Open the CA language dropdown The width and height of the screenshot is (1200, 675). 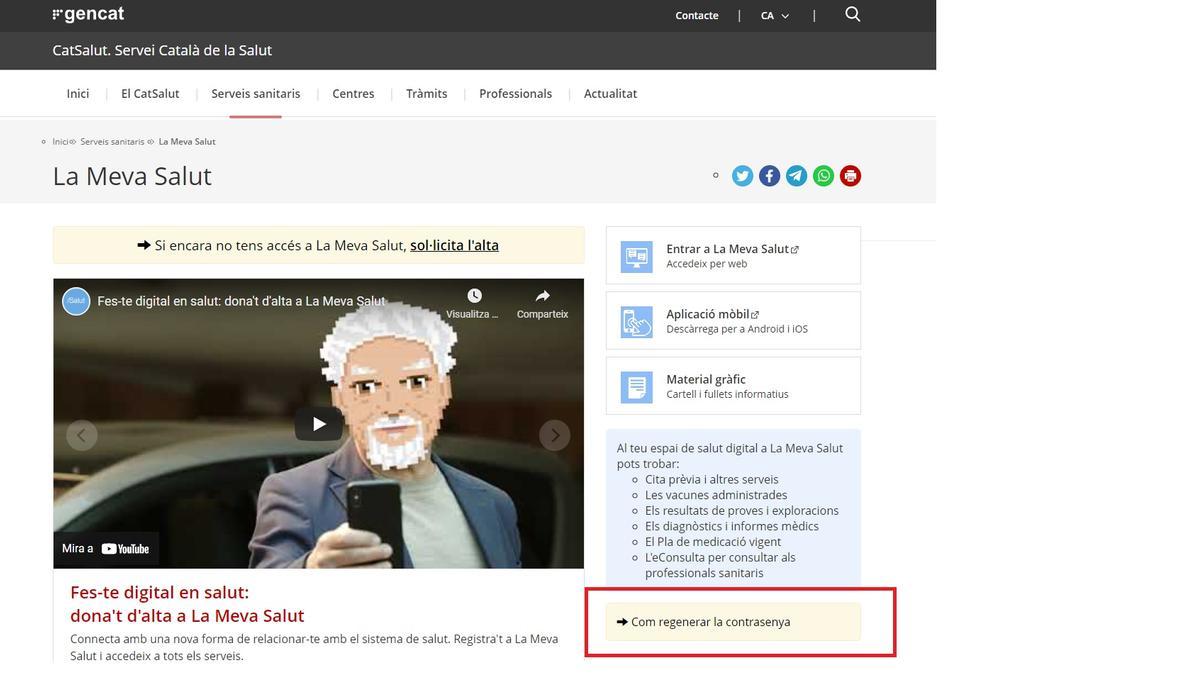(772, 15)
